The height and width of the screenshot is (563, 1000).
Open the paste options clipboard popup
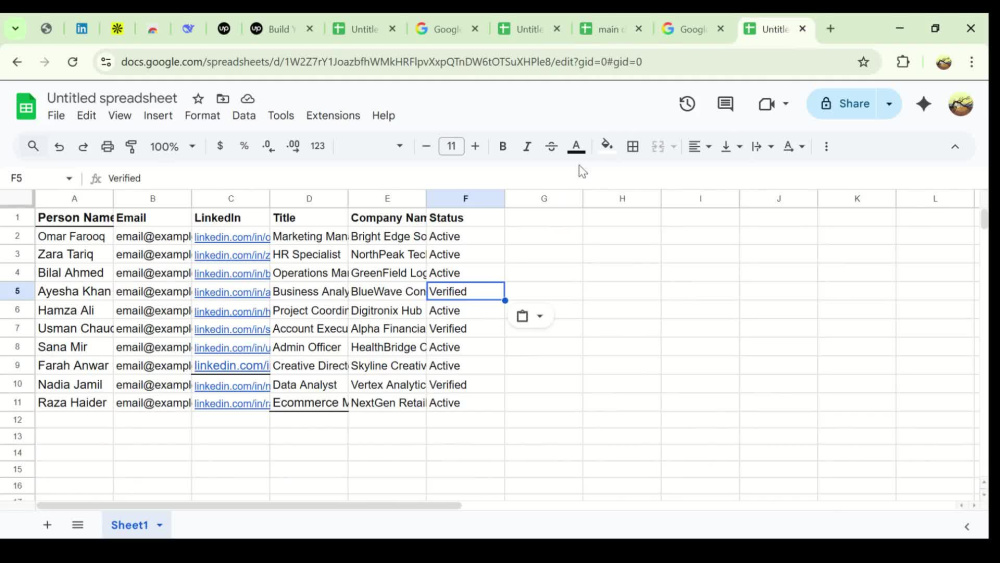pyautogui.click(x=529, y=316)
